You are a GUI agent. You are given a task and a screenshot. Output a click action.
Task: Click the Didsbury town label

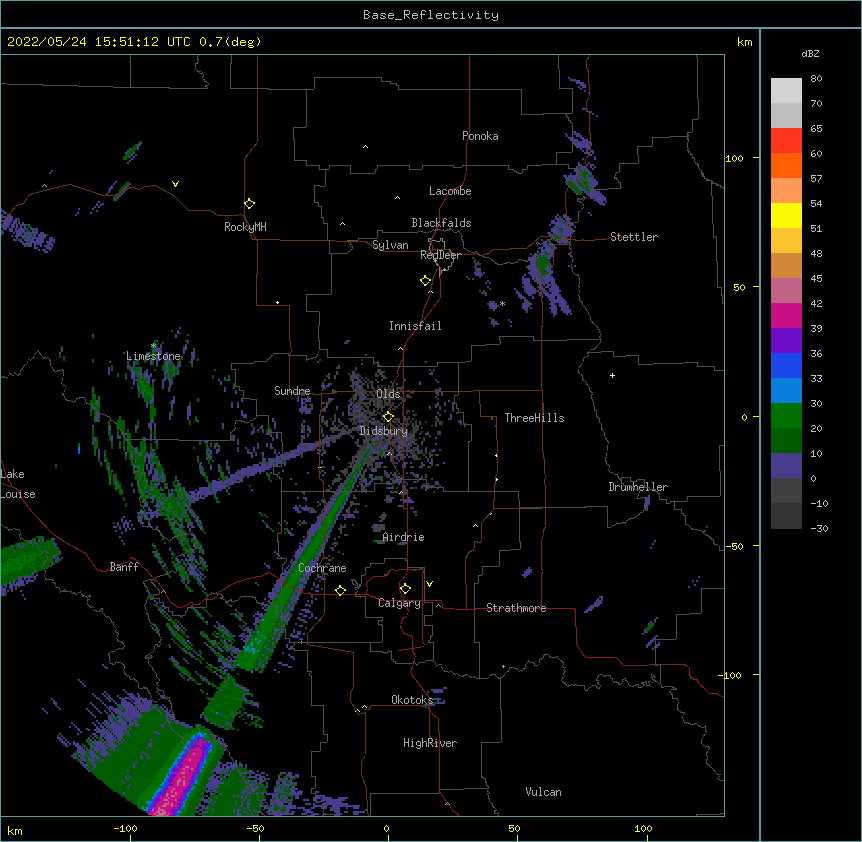[383, 431]
